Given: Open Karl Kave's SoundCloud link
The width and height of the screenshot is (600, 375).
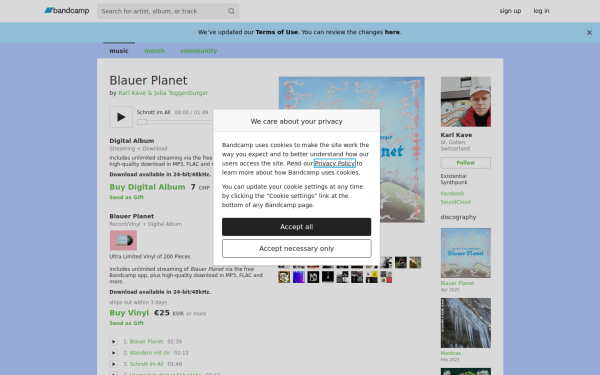Looking at the screenshot, I should click(455, 202).
